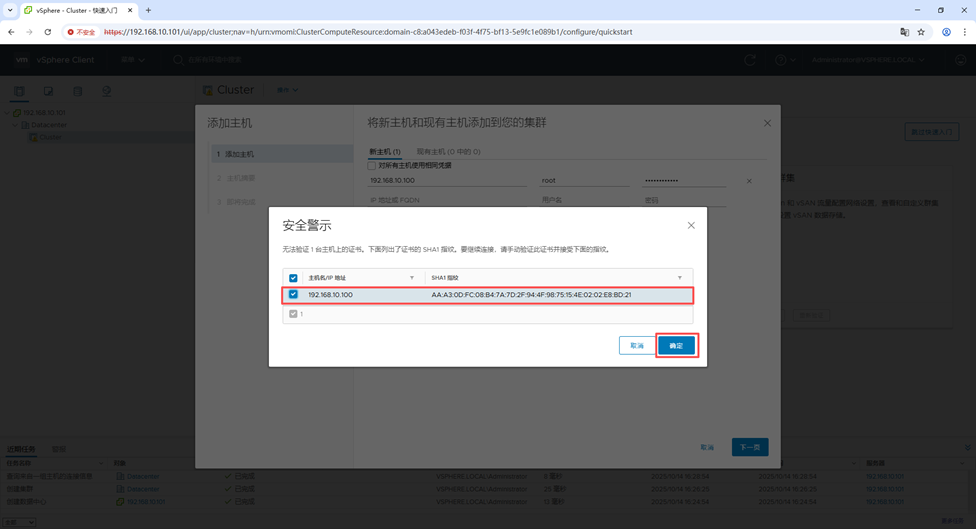
Task: Select the 新主机 (1) tab
Action: [384, 152]
